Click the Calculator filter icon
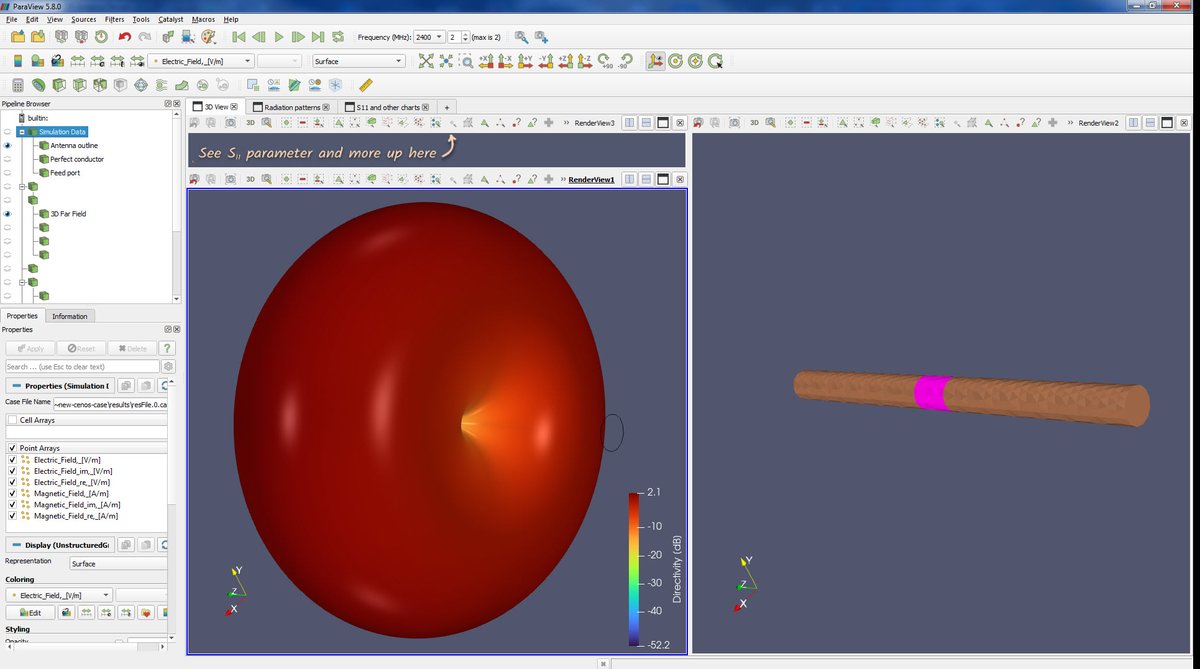The image size is (1200, 669). tap(17, 85)
